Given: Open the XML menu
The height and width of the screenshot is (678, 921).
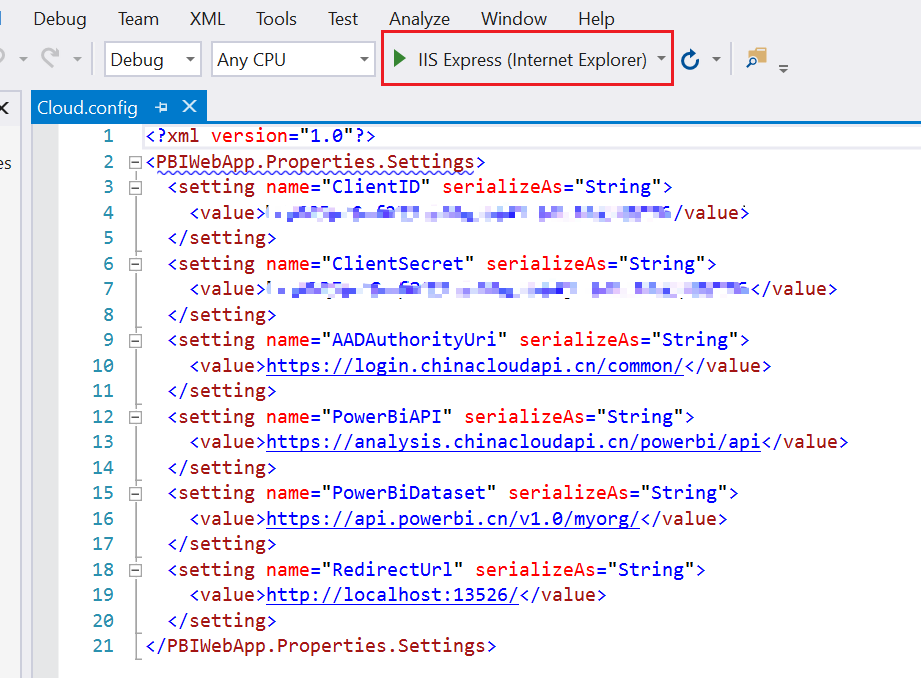Looking at the screenshot, I should coord(207,19).
